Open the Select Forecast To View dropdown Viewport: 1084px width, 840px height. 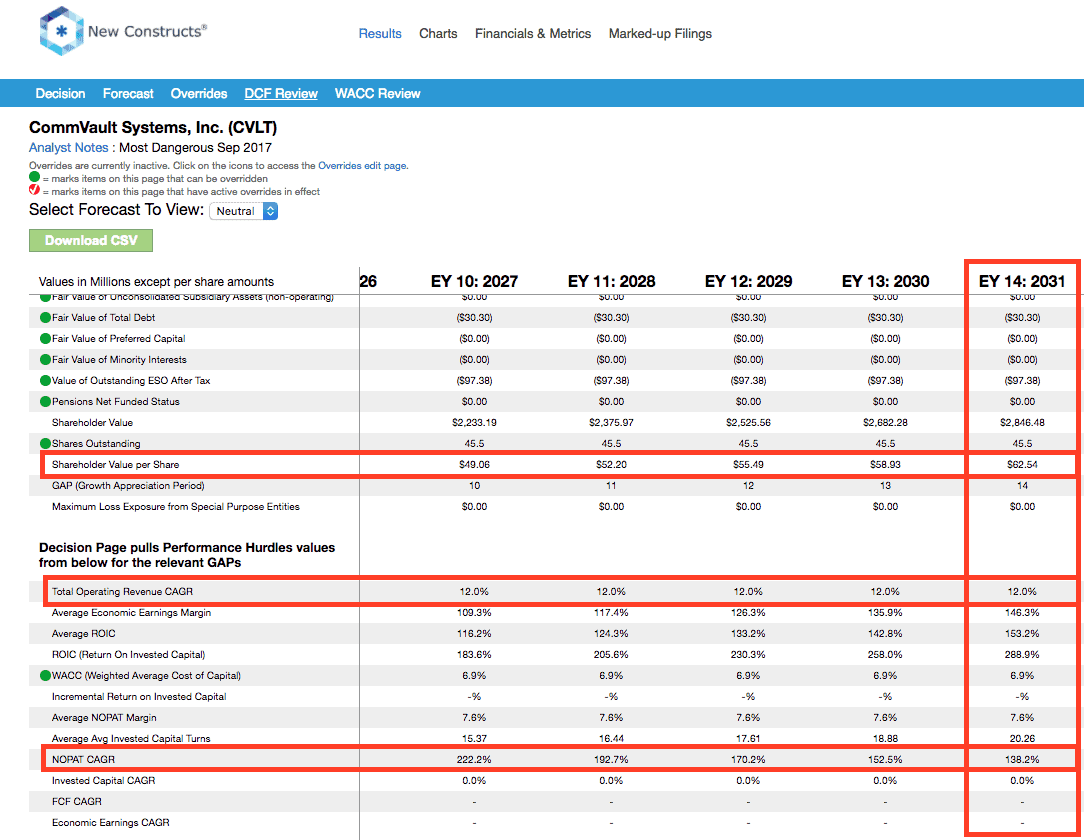click(243, 211)
